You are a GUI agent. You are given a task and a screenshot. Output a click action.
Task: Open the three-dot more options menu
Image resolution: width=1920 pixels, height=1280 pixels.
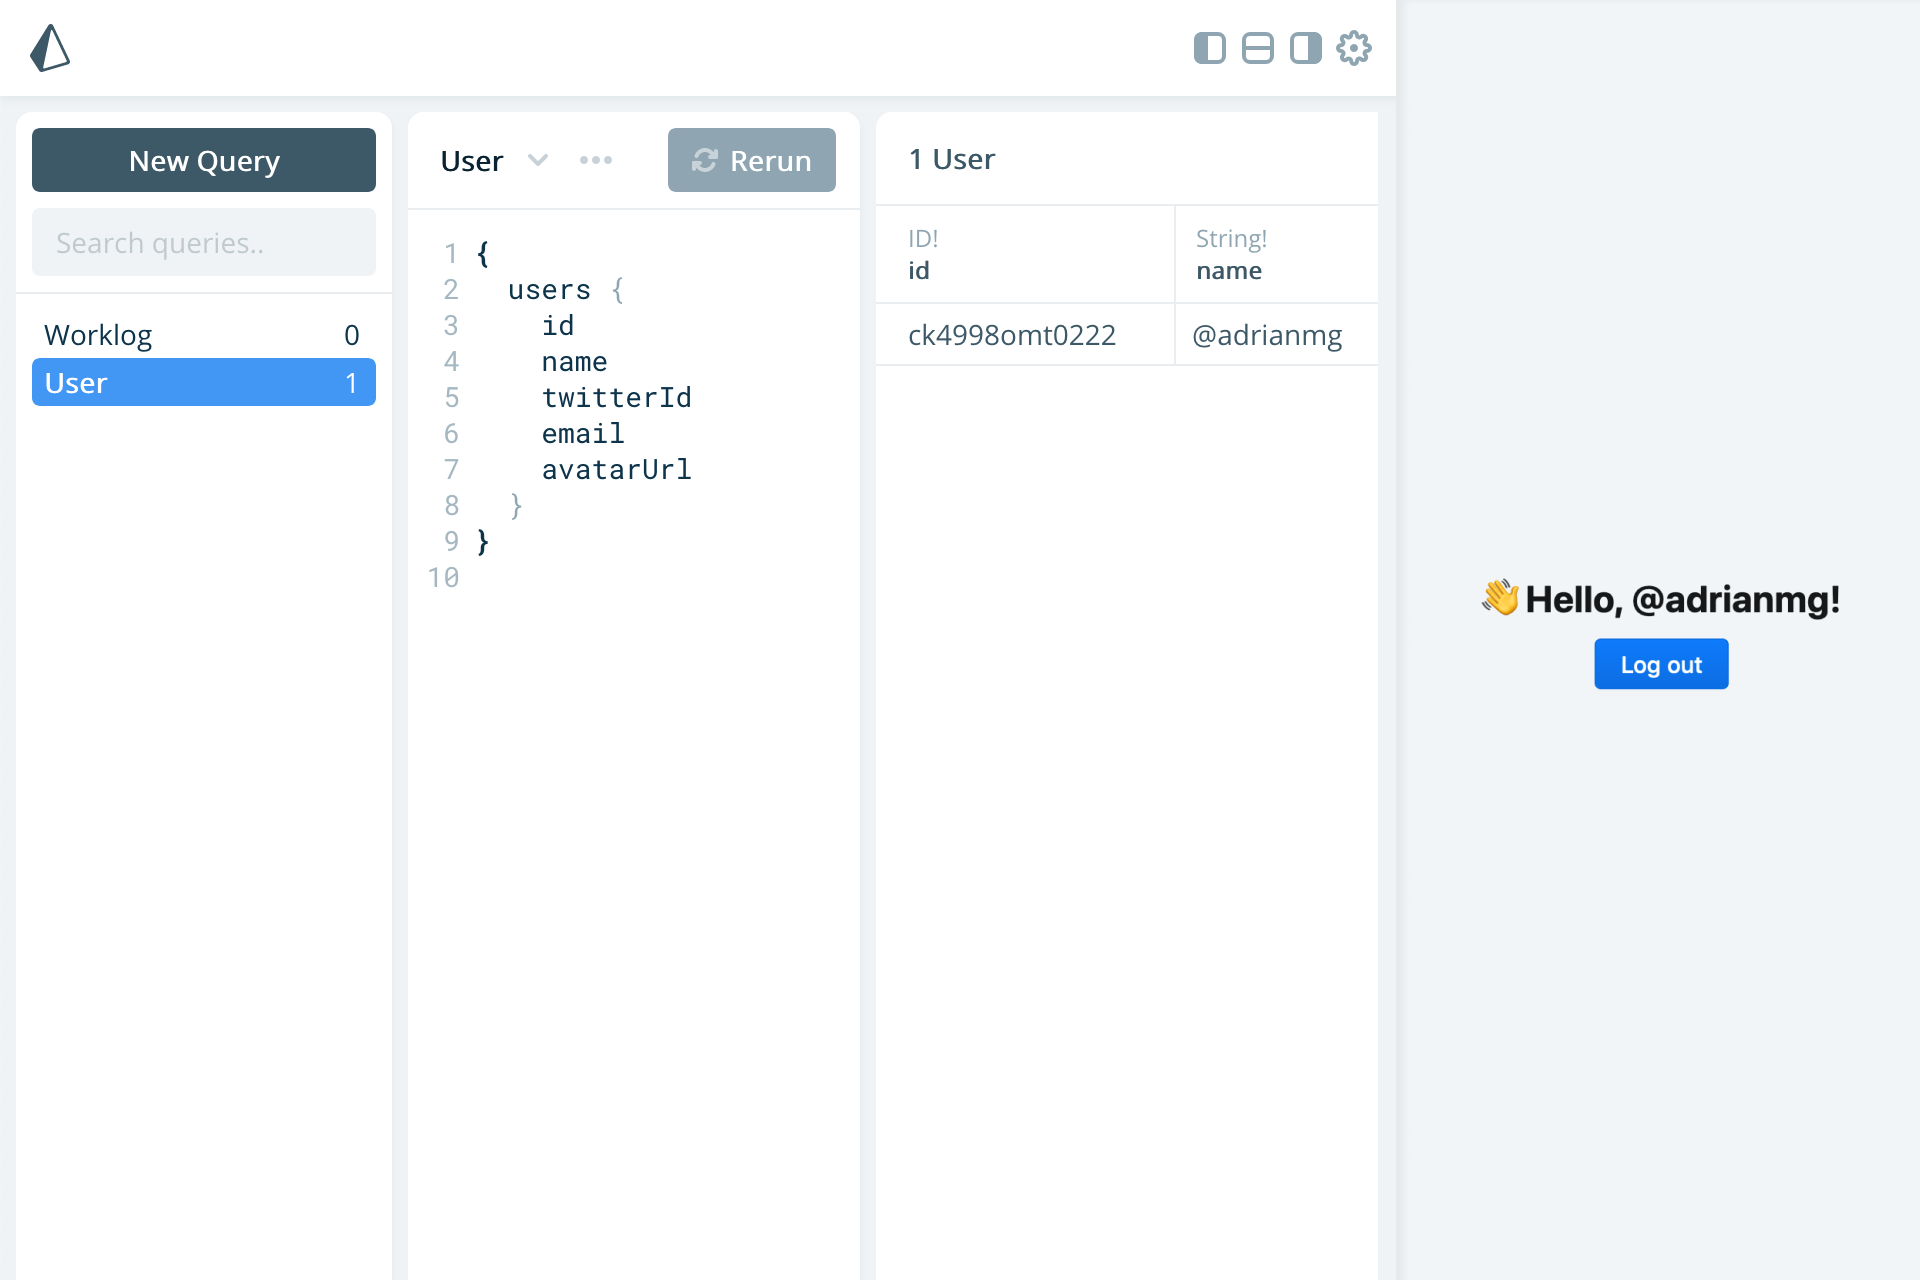coord(596,160)
